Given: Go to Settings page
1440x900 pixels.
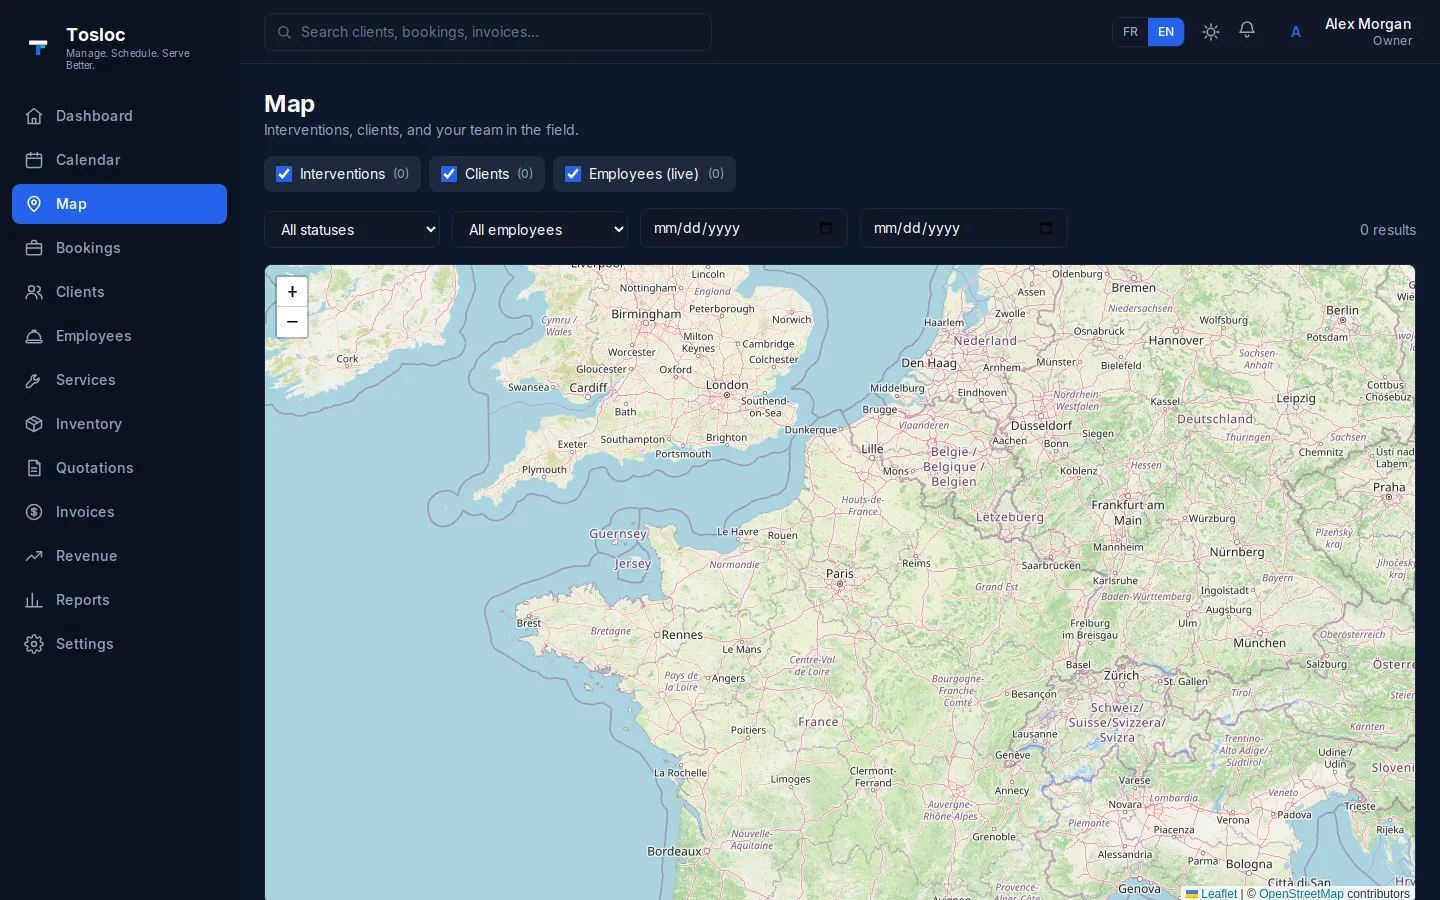Looking at the screenshot, I should pyautogui.click(x=119, y=644).
